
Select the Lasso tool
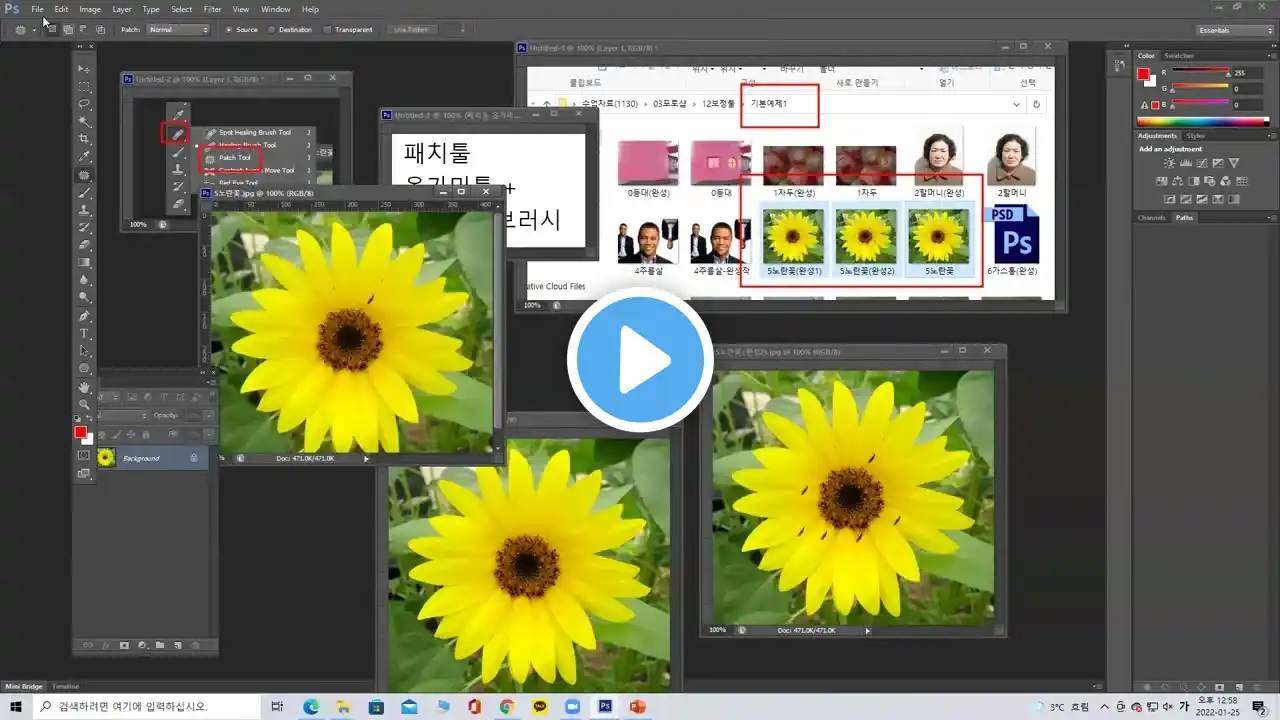[x=85, y=104]
